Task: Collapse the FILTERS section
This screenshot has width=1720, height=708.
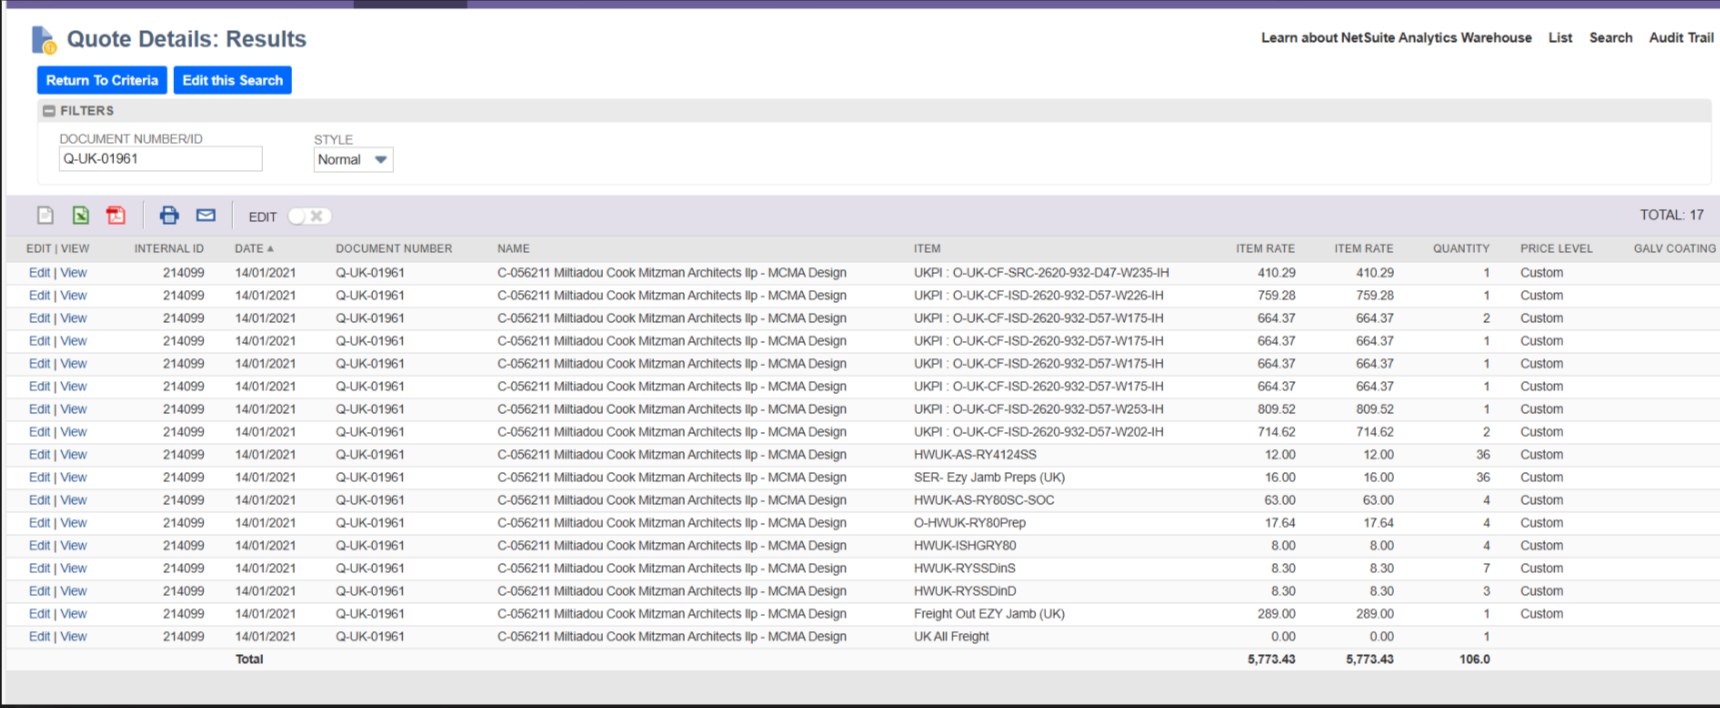Action: click(49, 111)
